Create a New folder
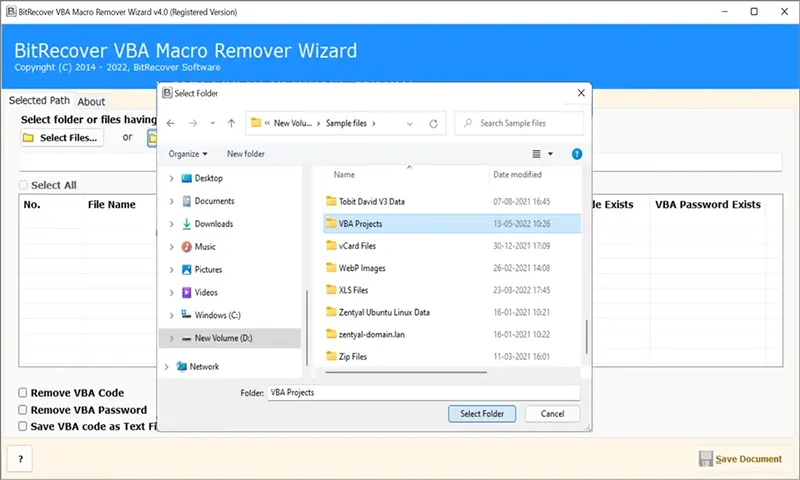The height and width of the screenshot is (480, 800). point(245,154)
